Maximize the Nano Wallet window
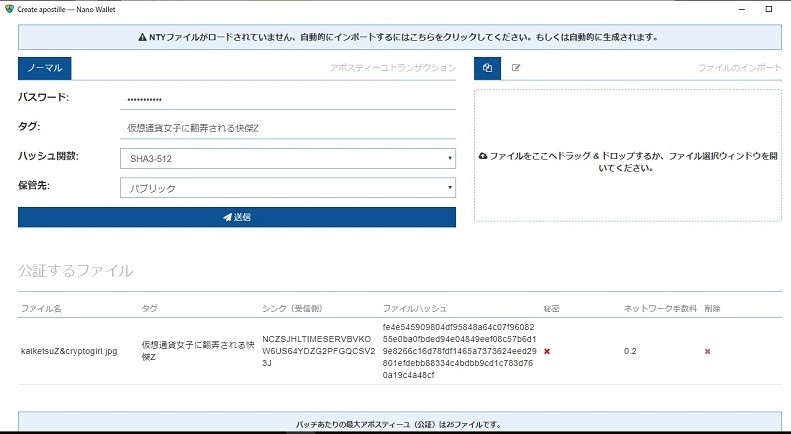This screenshot has height=434, width=791. (769, 9)
